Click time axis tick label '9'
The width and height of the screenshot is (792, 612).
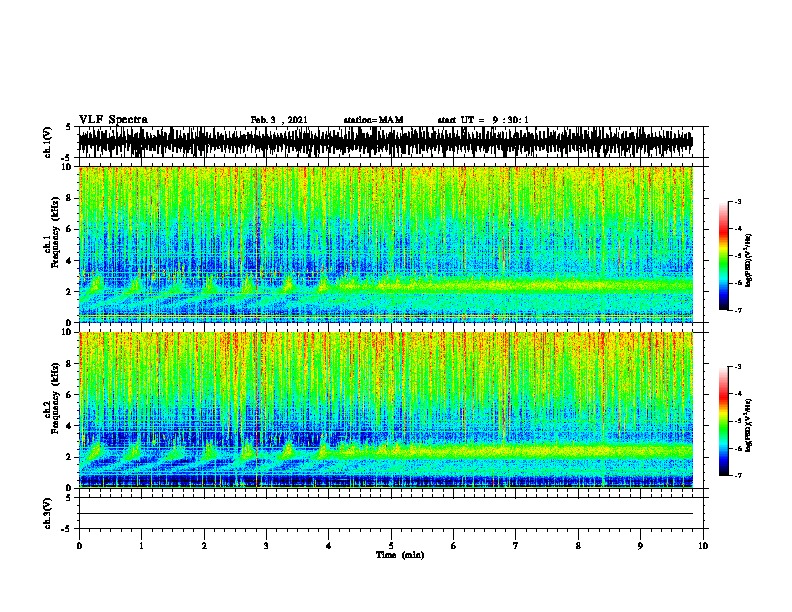click(640, 546)
